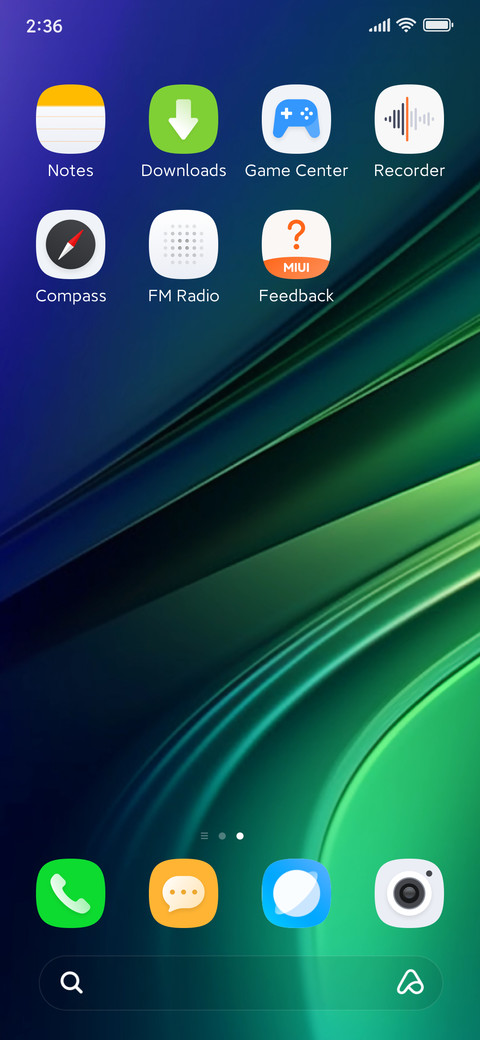
Task: Launch the Compass app
Action: click(70, 245)
